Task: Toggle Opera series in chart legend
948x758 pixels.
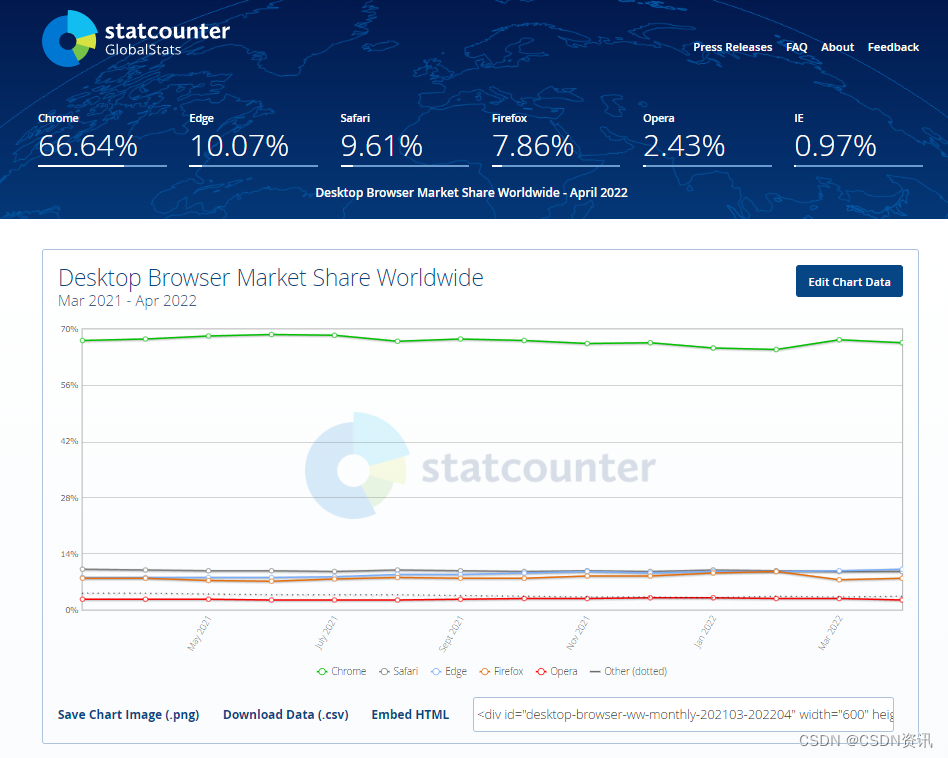Action: click(x=557, y=672)
